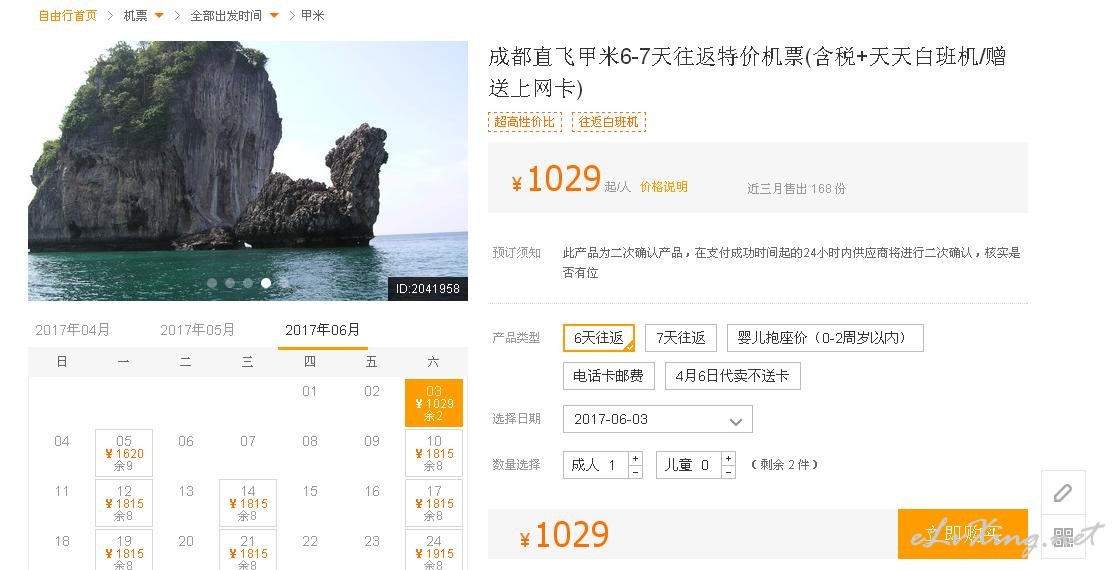This screenshot has width=1115, height=570.
Task: Click the 立即购买 buy now button
Action: [963, 534]
